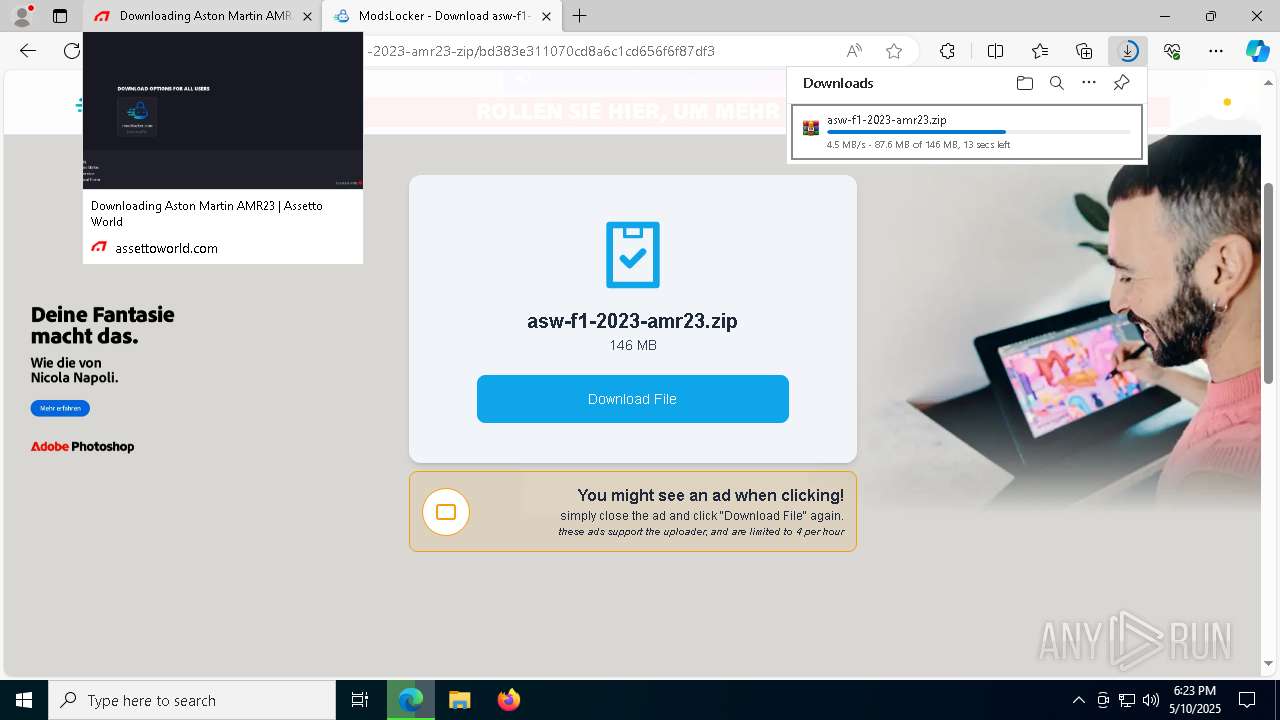Click the file clipboard check icon

pyautogui.click(x=632, y=254)
